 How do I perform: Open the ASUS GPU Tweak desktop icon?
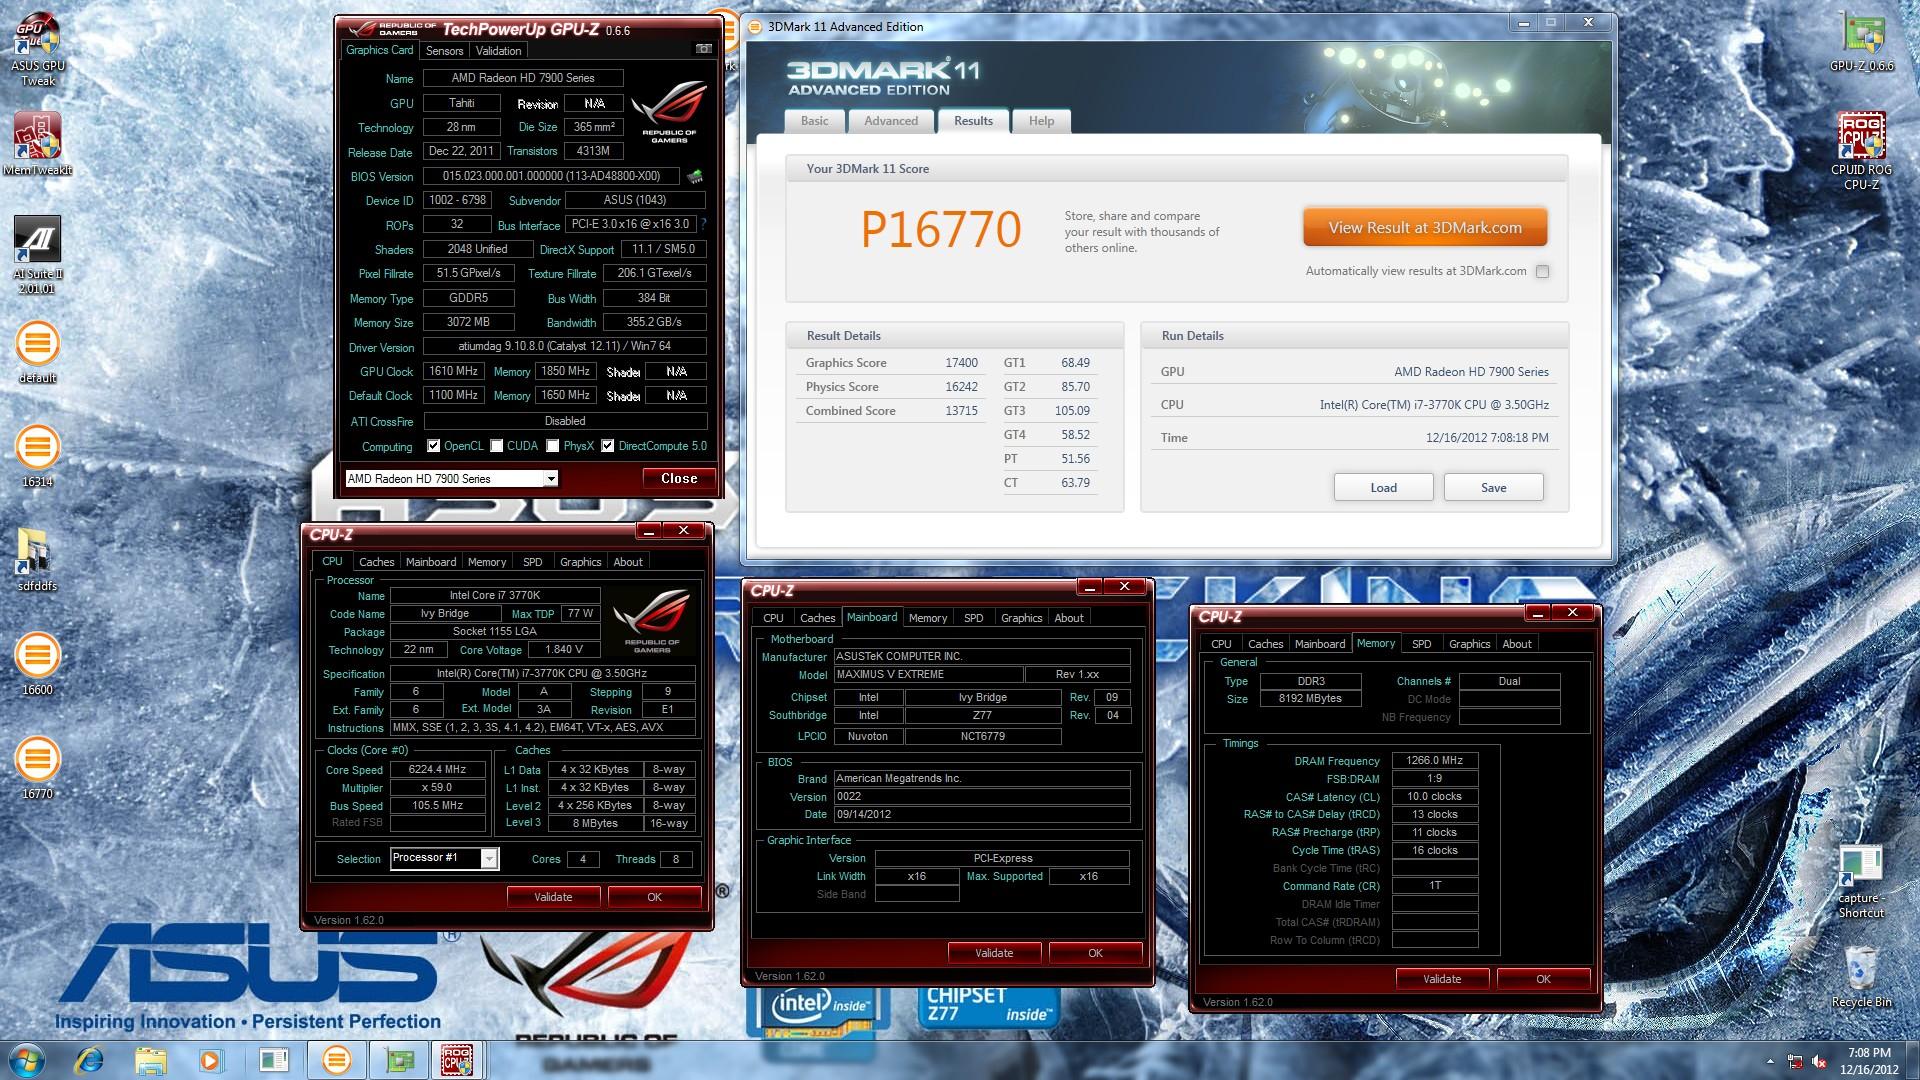coord(38,50)
